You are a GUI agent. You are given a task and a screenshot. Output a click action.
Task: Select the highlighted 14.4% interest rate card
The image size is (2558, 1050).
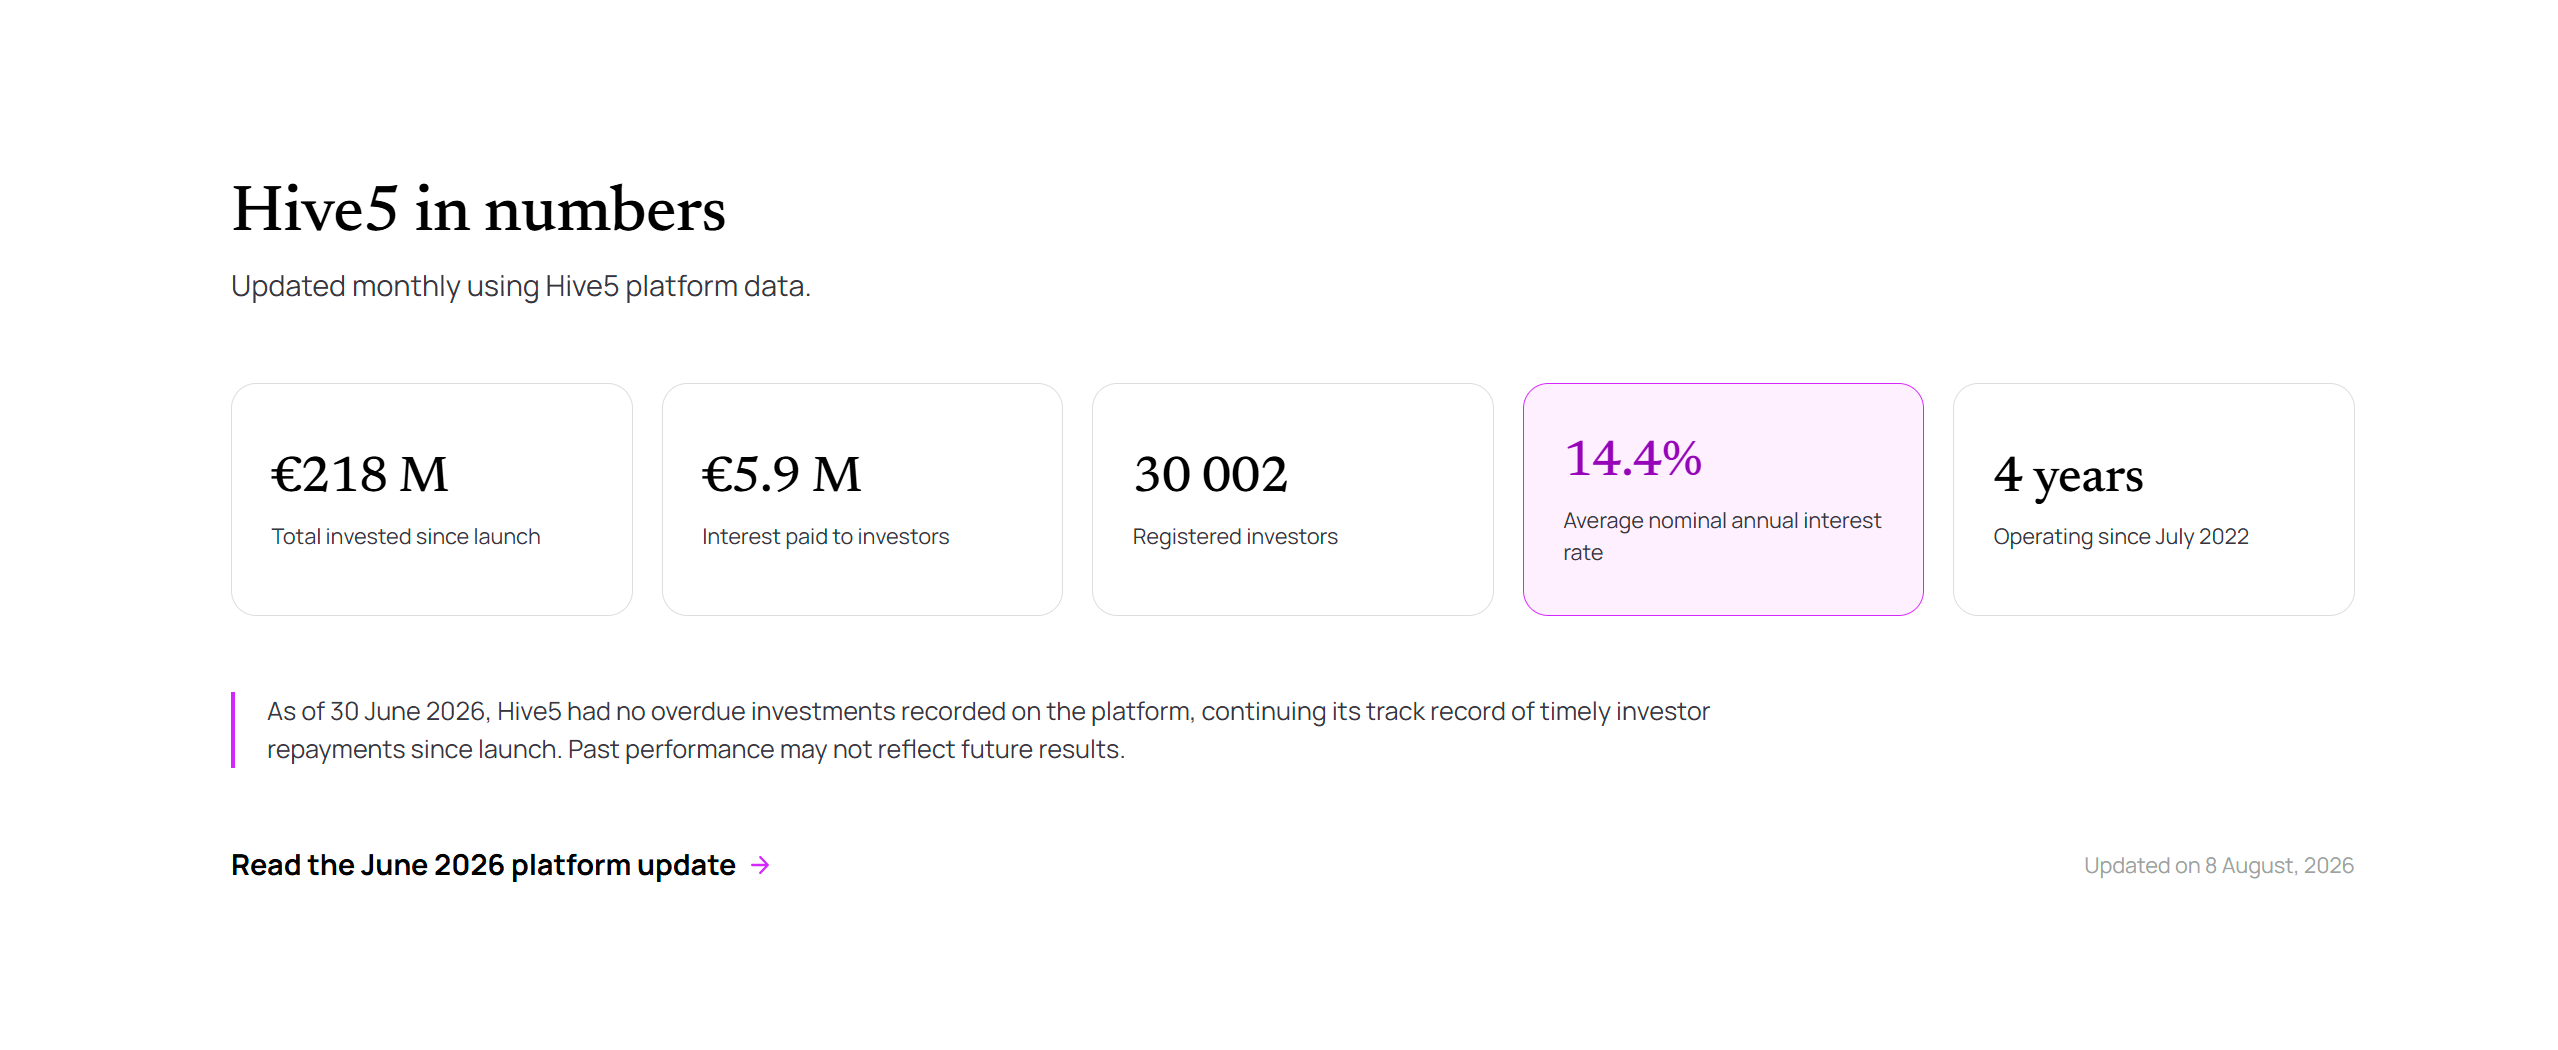(1723, 499)
